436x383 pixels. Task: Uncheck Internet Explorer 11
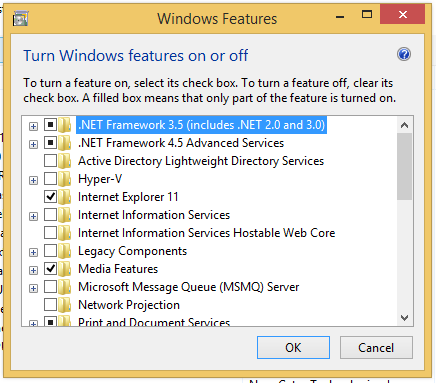50,197
